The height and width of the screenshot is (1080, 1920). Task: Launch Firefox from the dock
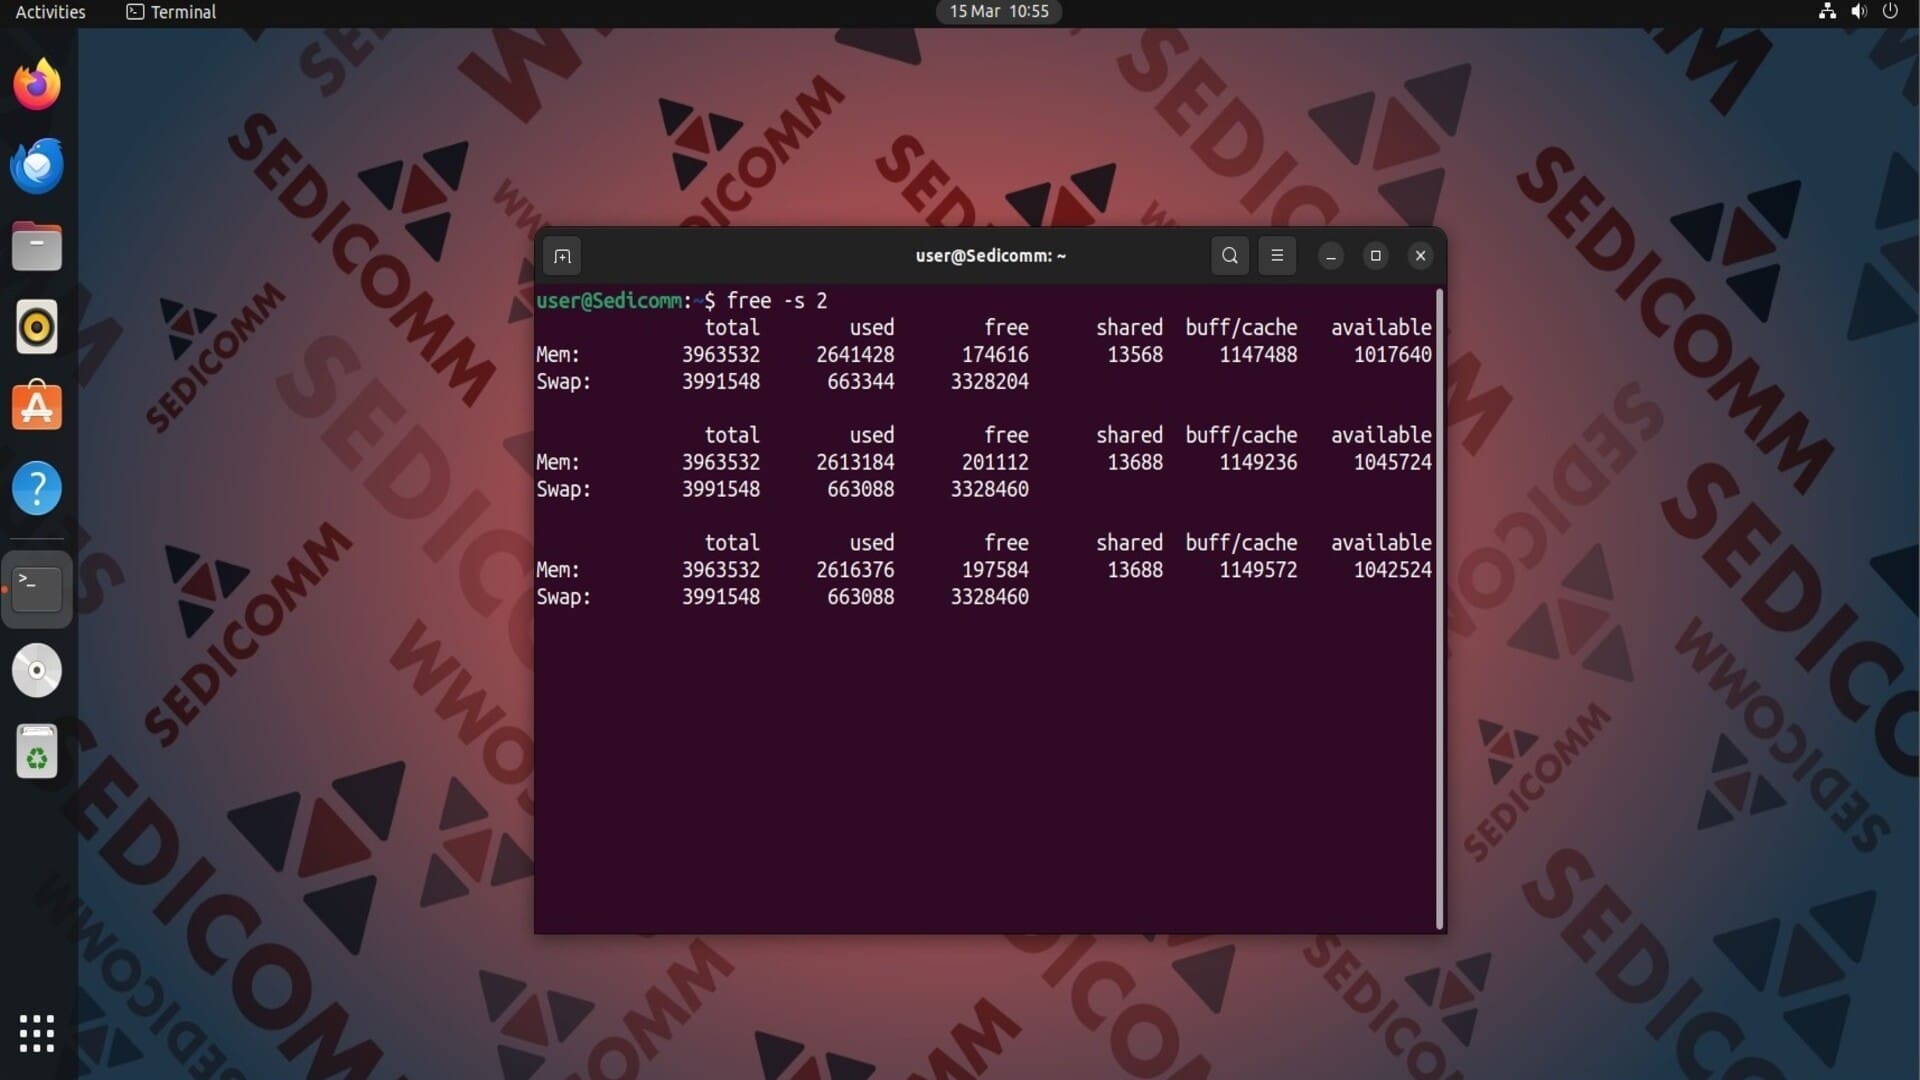37,84
